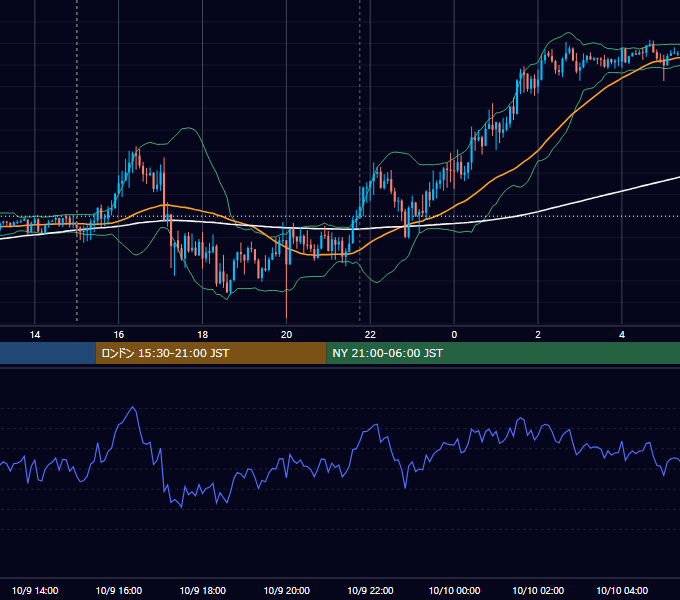Click the NY 21:00-06:00 JST session bar

point(503,353)
